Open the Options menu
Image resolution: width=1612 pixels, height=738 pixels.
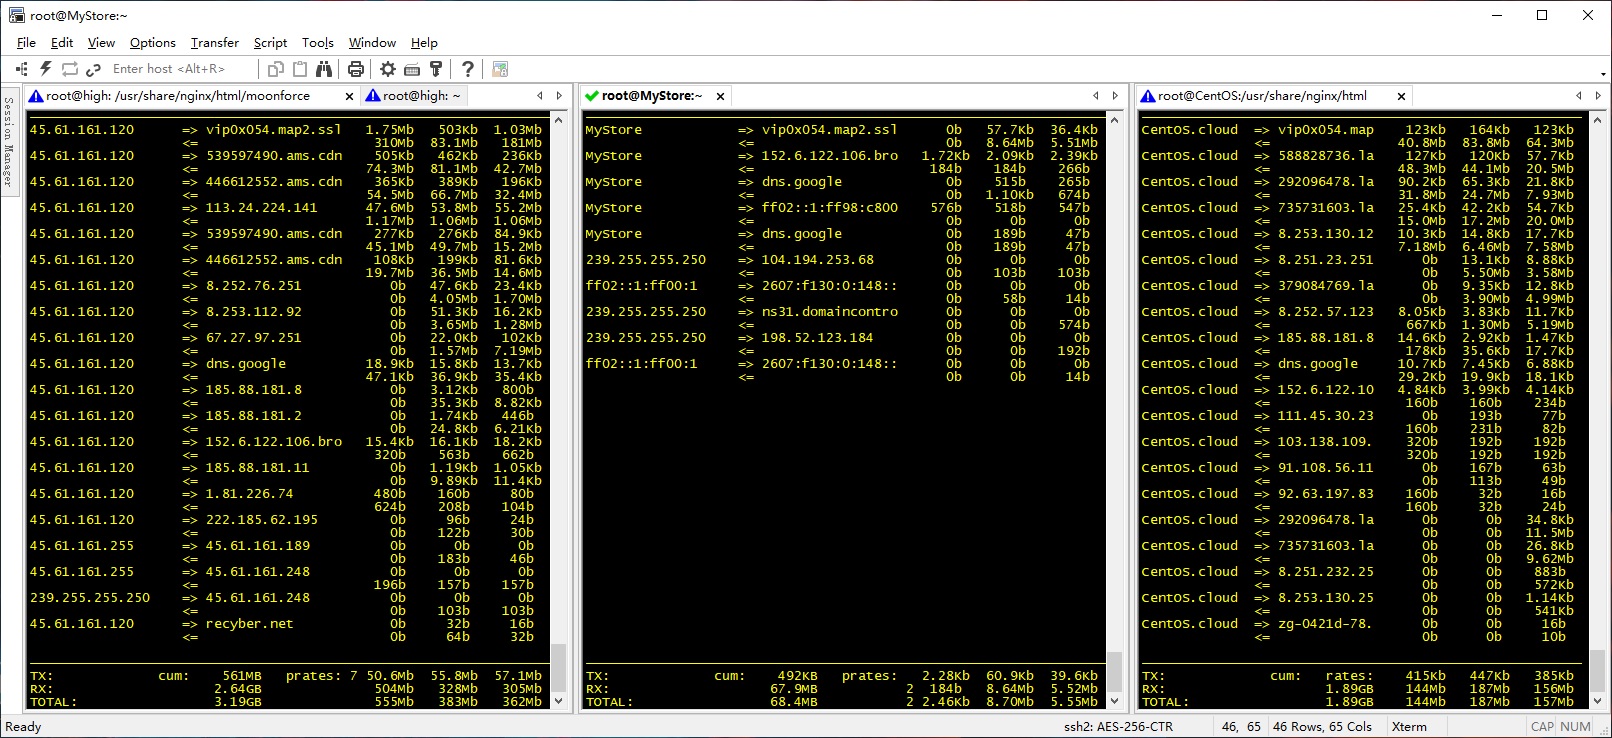click(x=153, y=43)
